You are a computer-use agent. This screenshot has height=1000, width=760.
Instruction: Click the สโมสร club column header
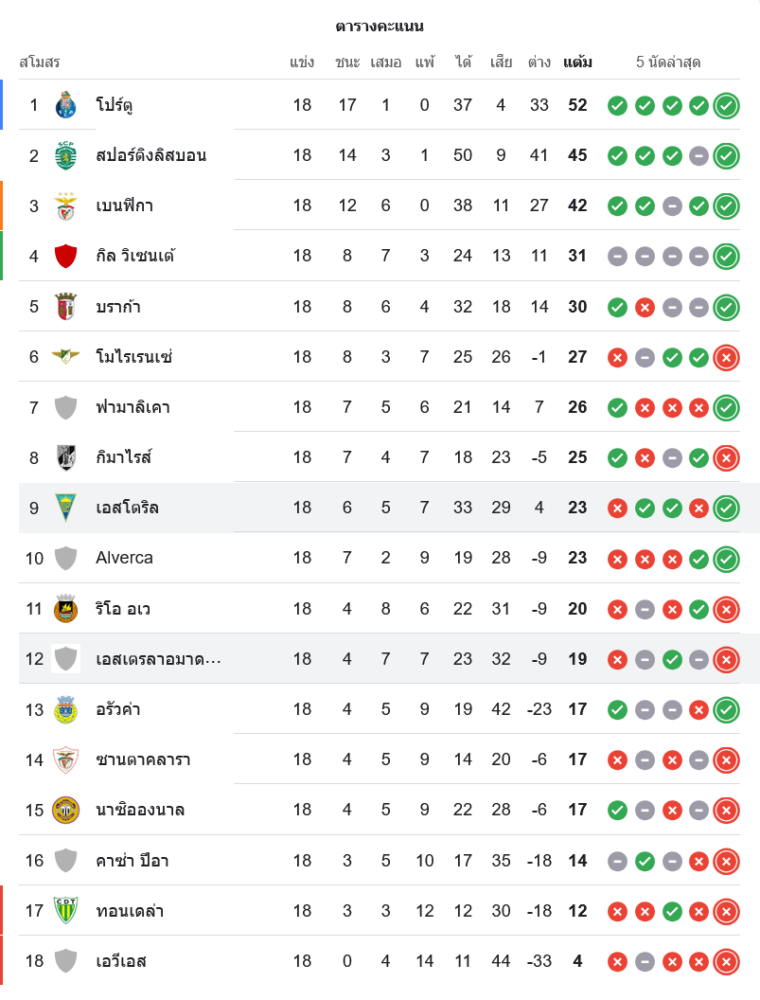coord(40,62)
